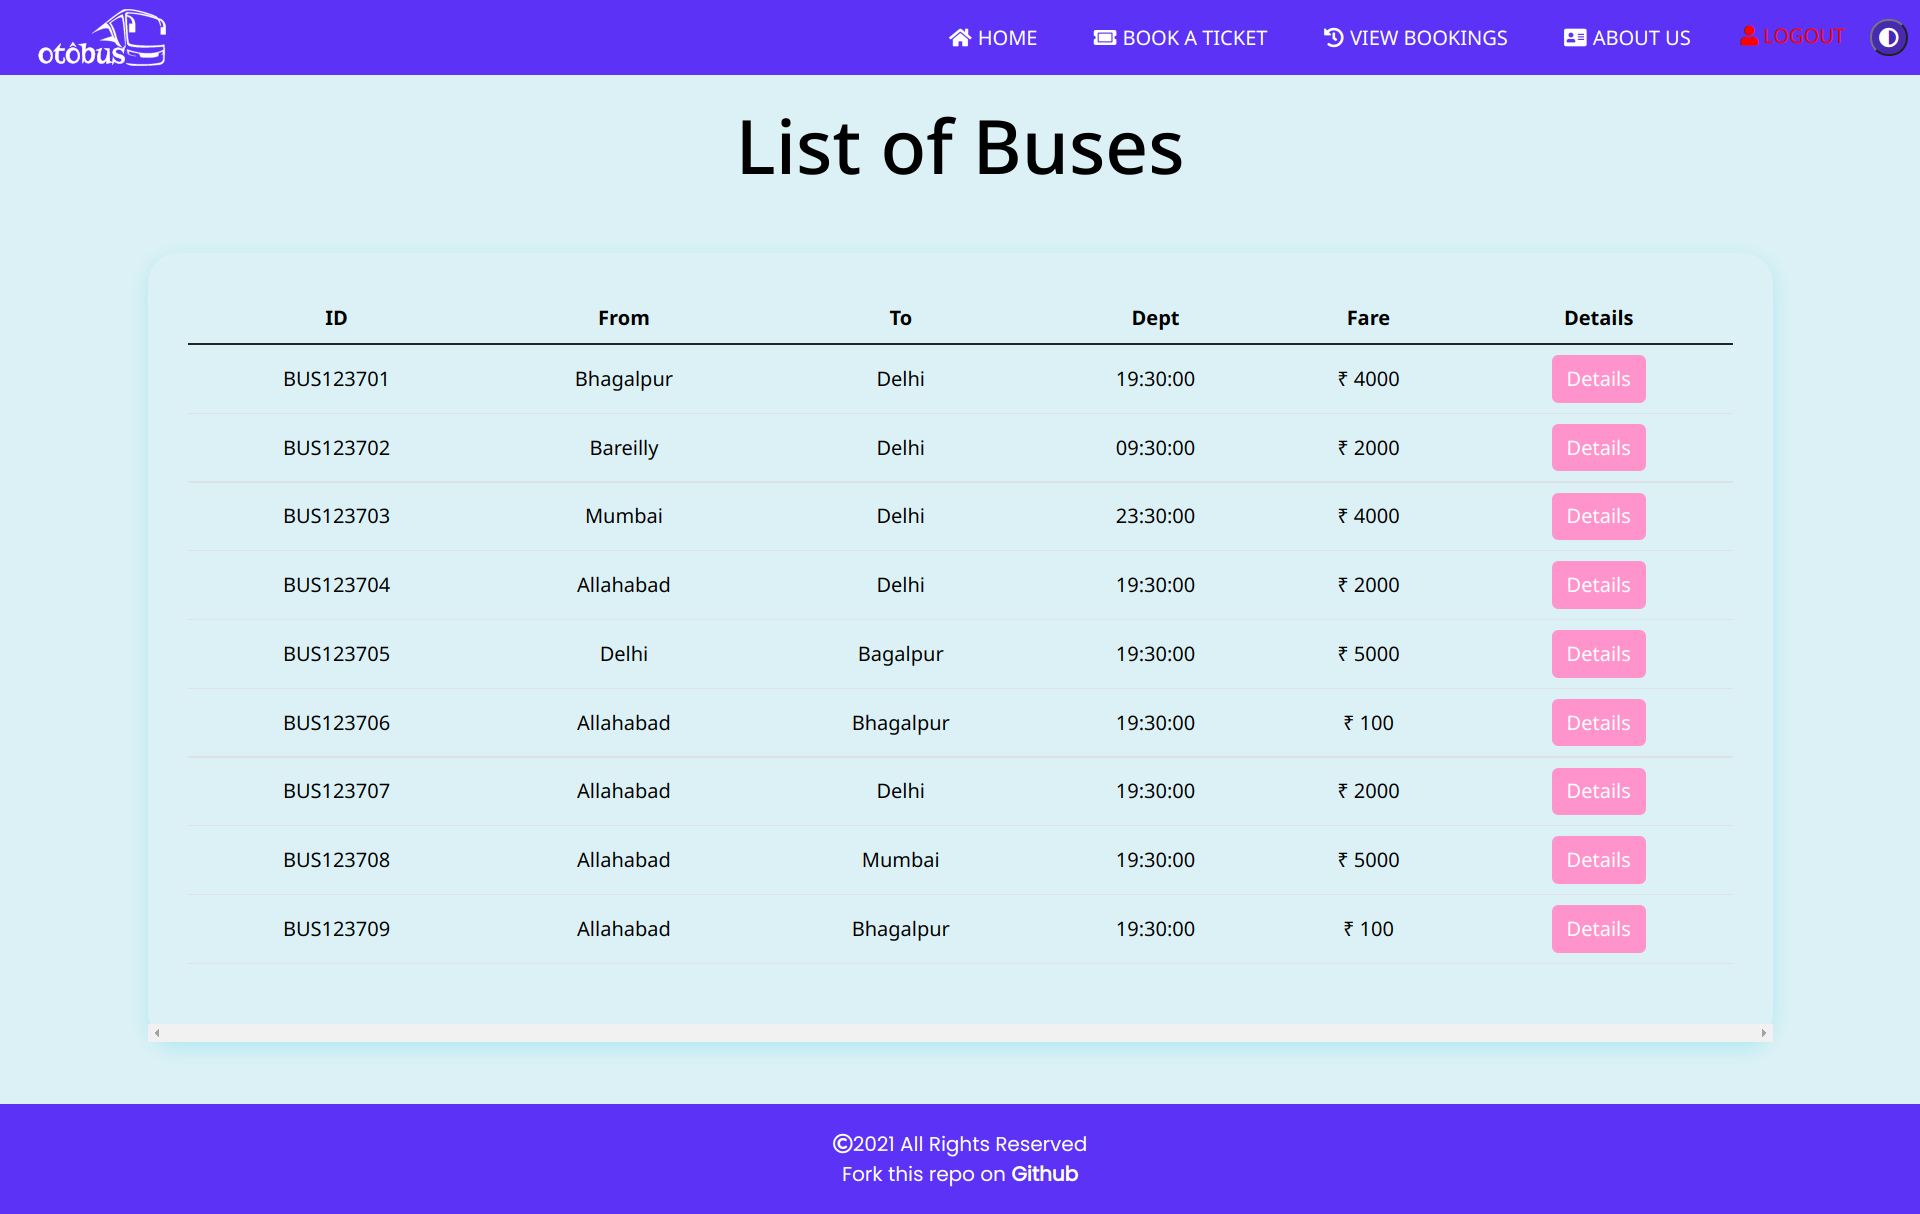Click the horizontal scrollbar's left arrow
Viewport: 1920px width, 1214px height.
[157, 1033]
